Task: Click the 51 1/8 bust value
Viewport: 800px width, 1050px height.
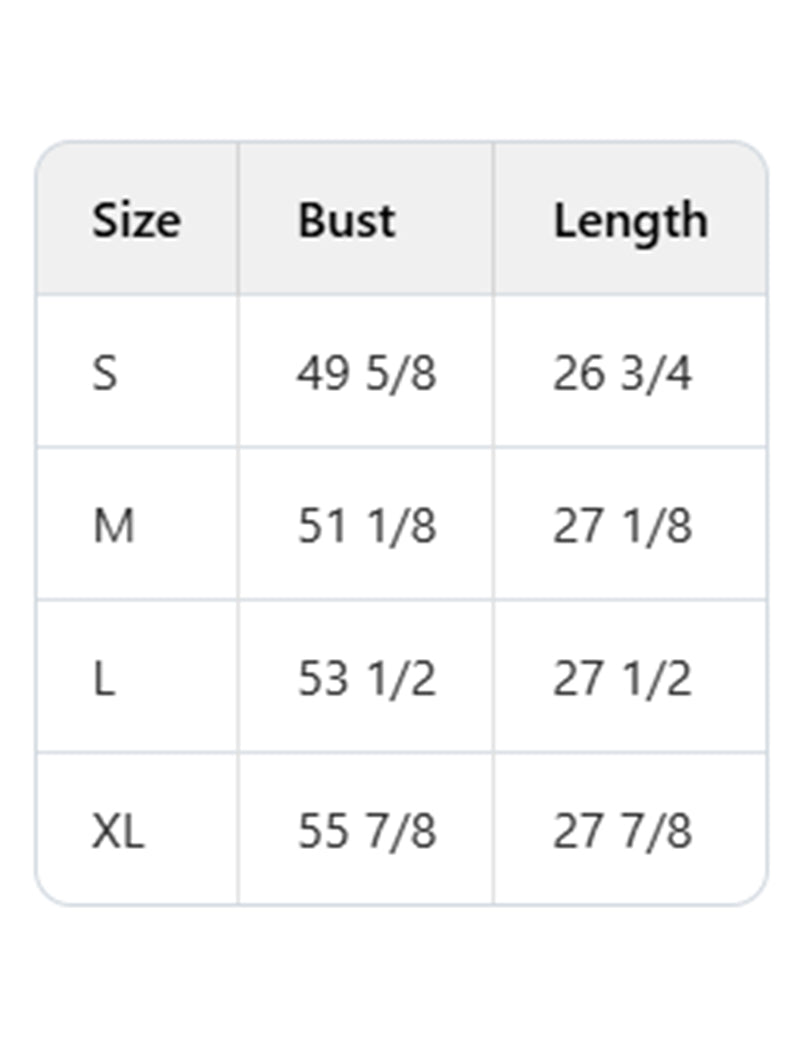Action: 366,526
